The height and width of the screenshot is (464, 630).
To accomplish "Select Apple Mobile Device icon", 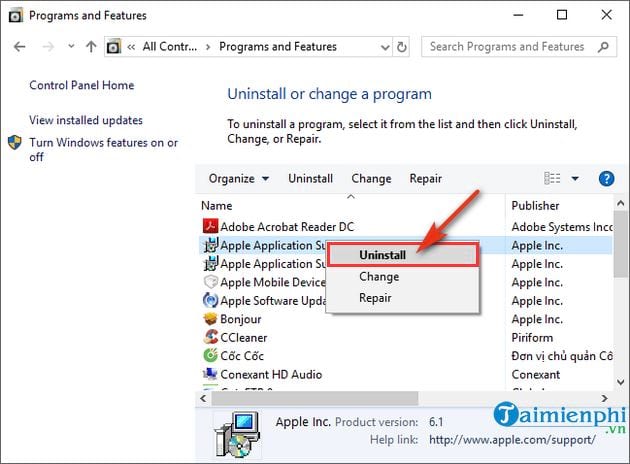I will coord(211,282).
